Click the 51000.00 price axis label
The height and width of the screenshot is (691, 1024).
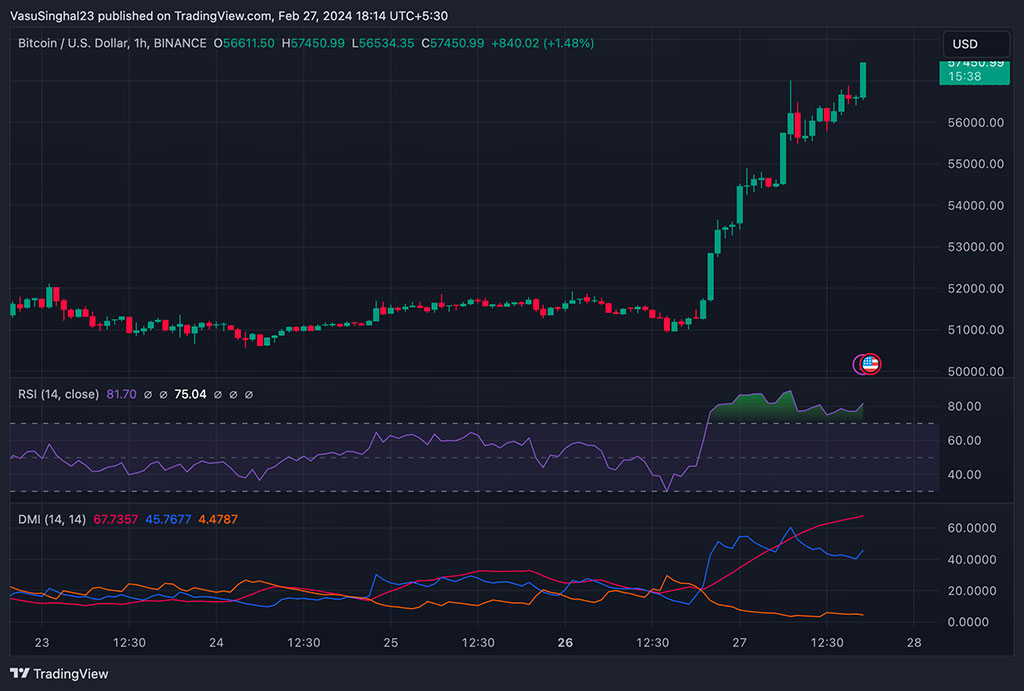point(976,330)
